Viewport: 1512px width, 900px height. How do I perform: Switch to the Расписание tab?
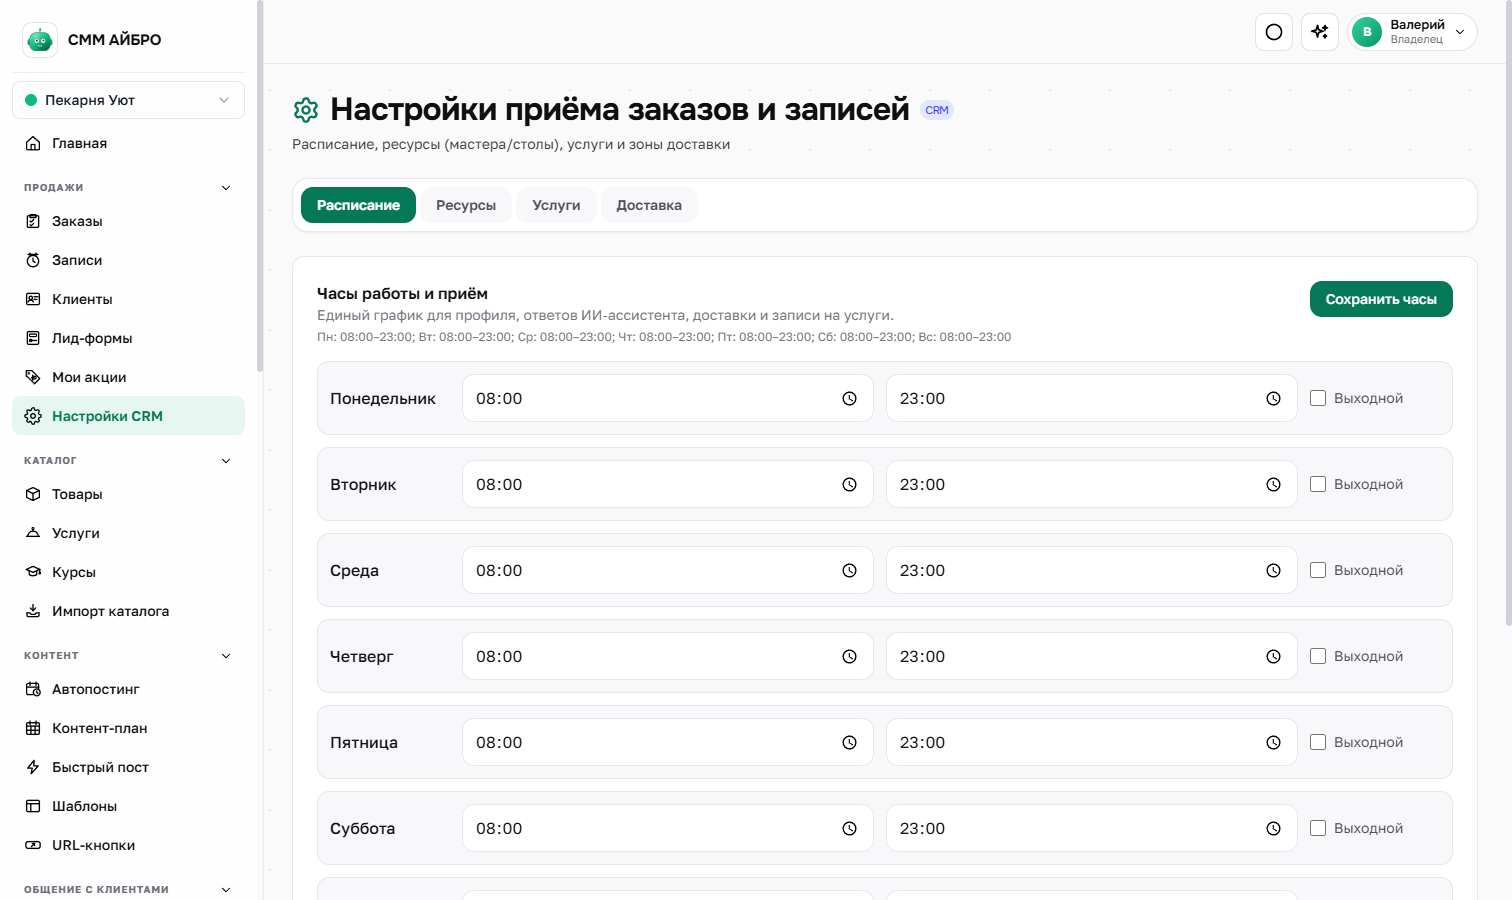358,205
